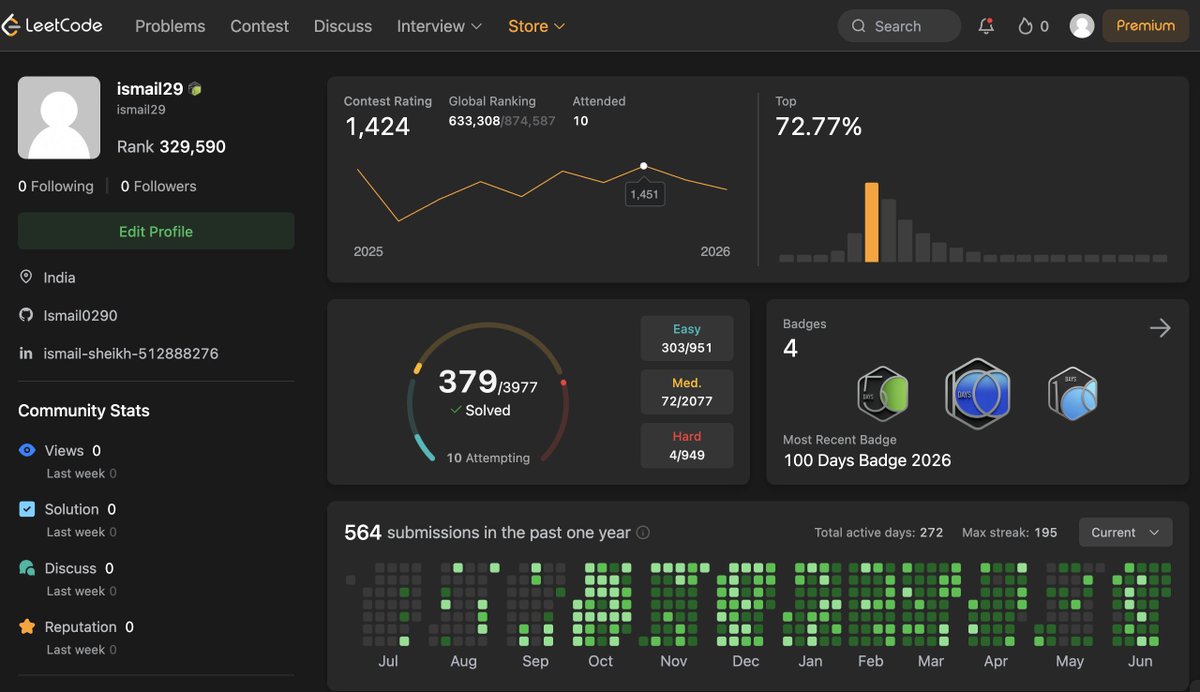Click the info icon beside submissions count

coord(643,533)
